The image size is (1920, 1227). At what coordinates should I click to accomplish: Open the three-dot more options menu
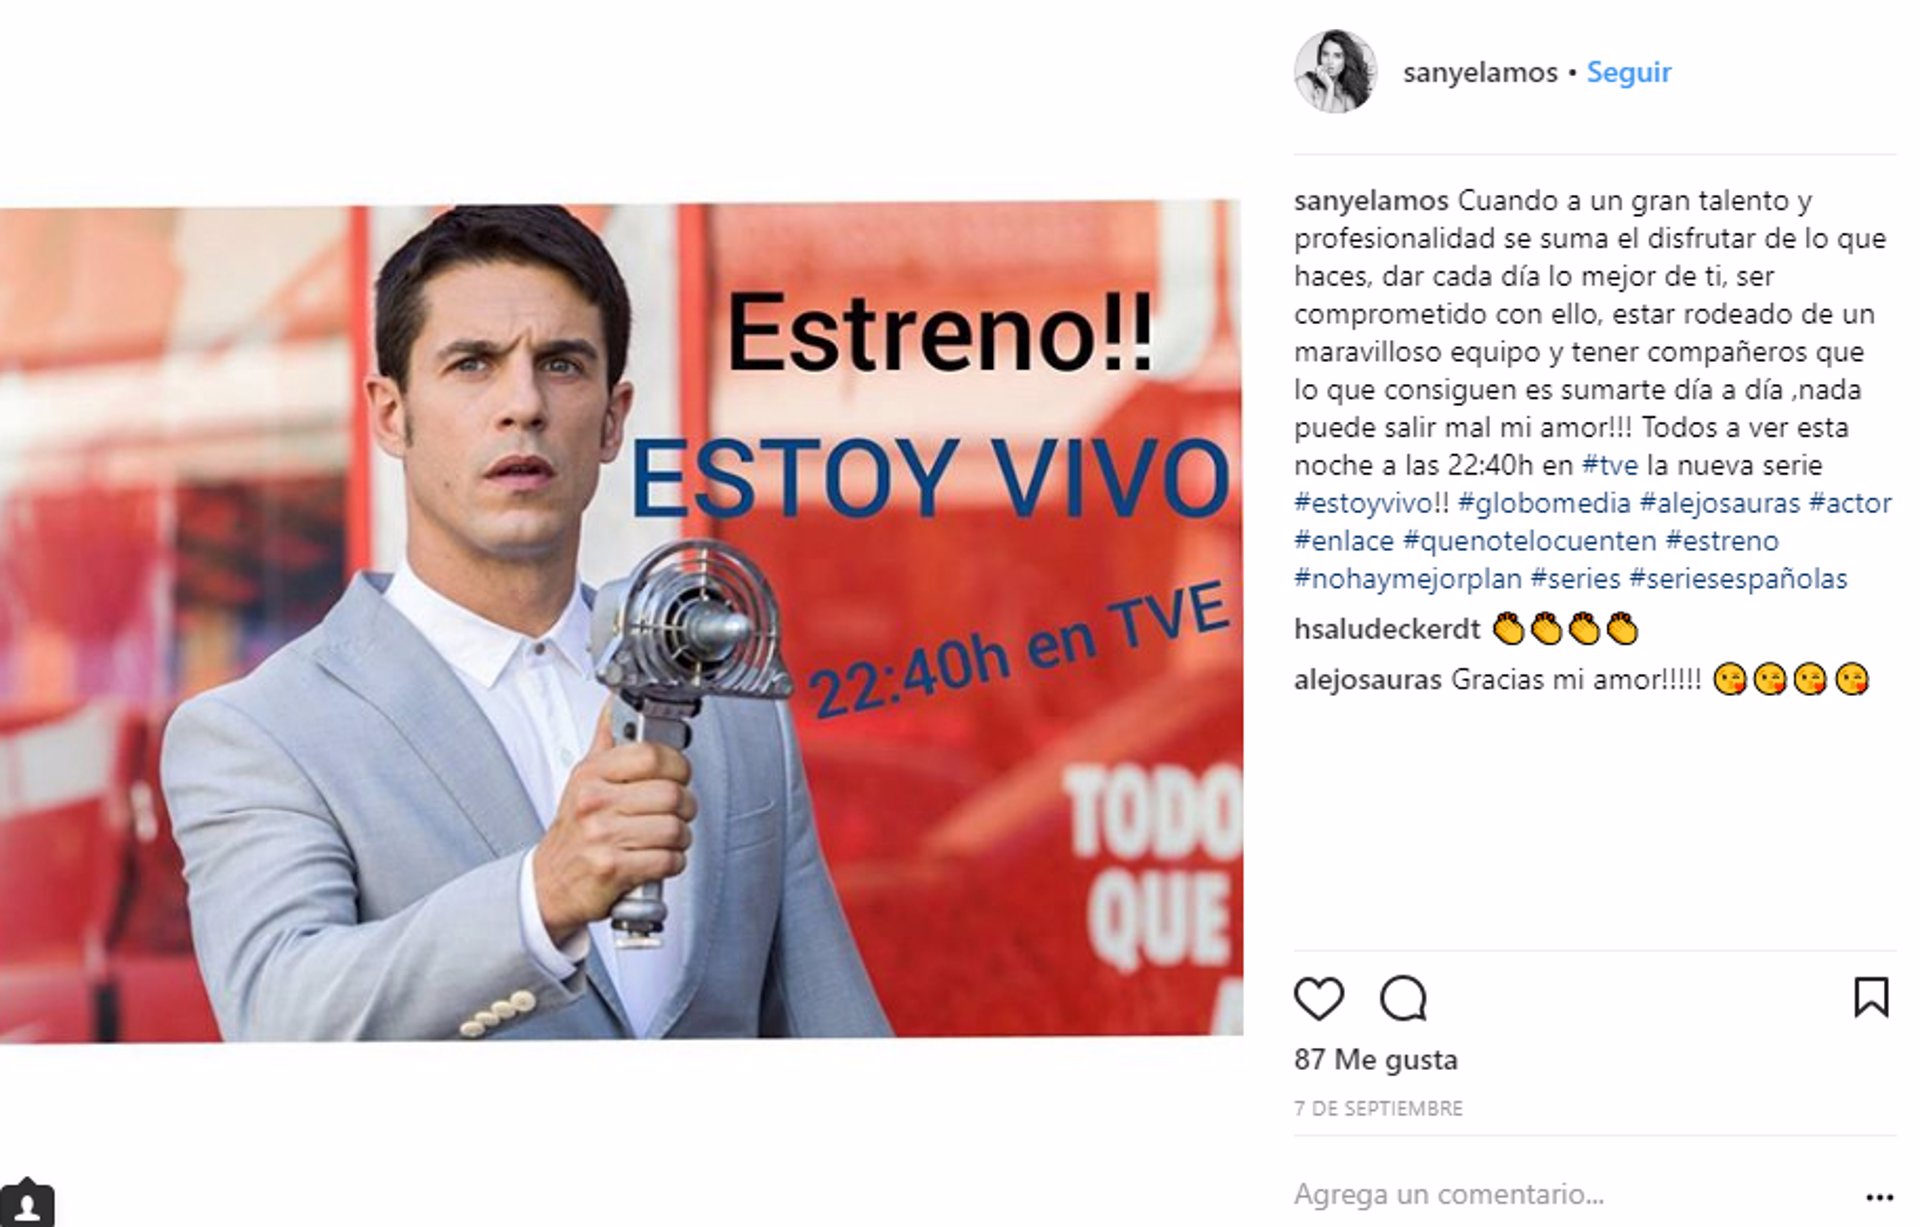pyautogui.click(x=1879, y=1197)
